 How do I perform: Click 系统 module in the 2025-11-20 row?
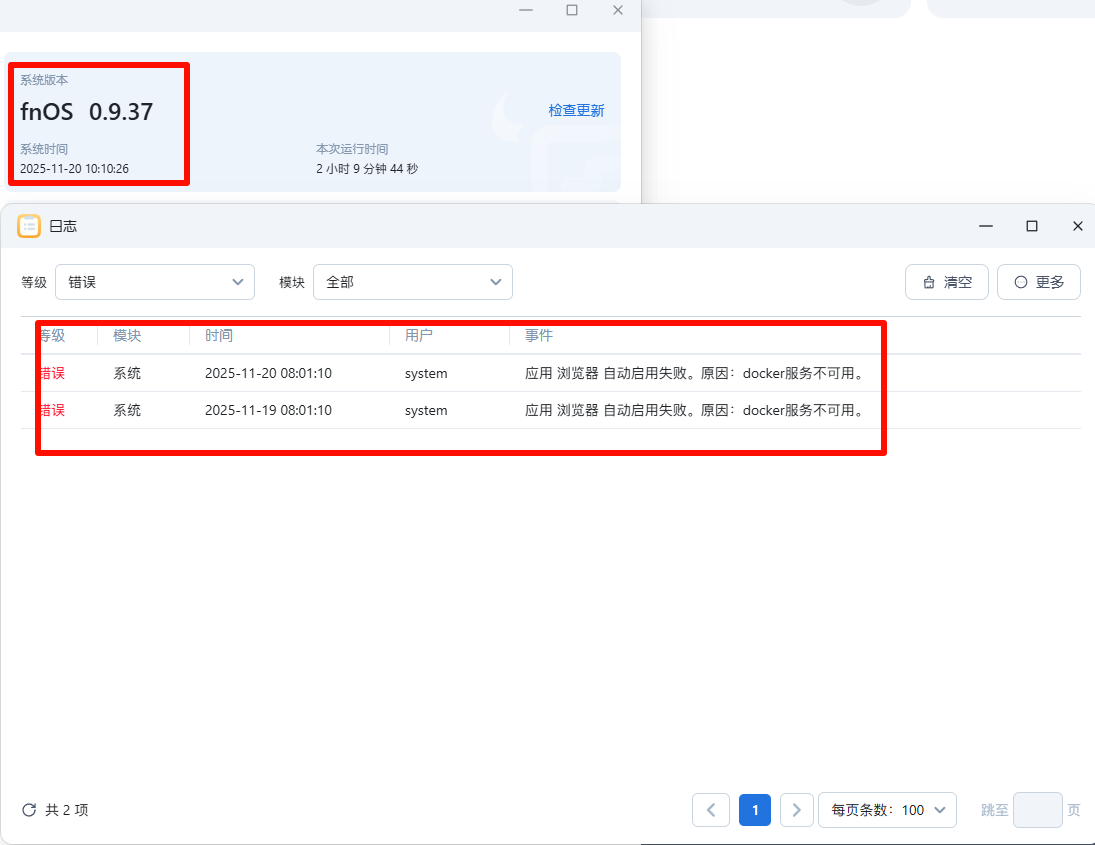click(x=127, y=373)
